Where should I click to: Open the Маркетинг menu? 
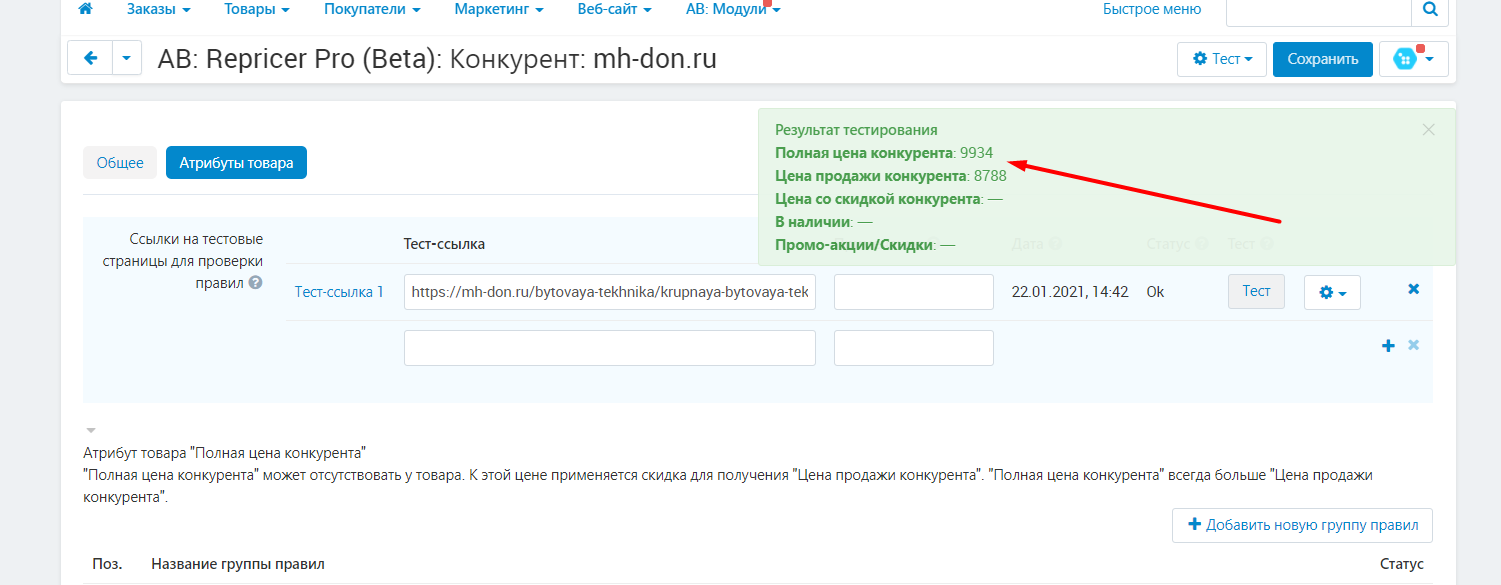click(x=498, y=9)
